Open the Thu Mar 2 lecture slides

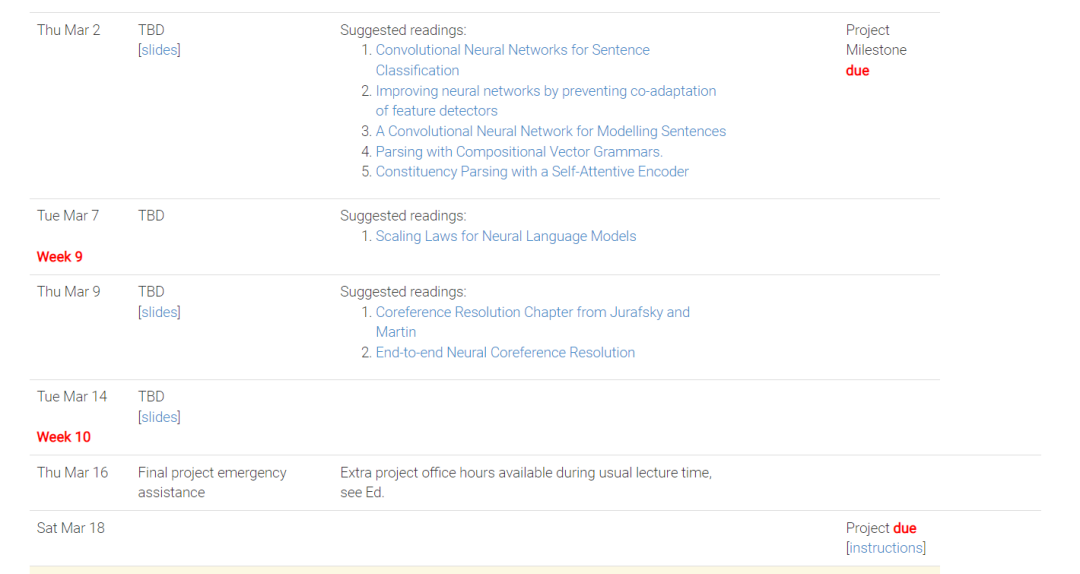tap(159, 50)
